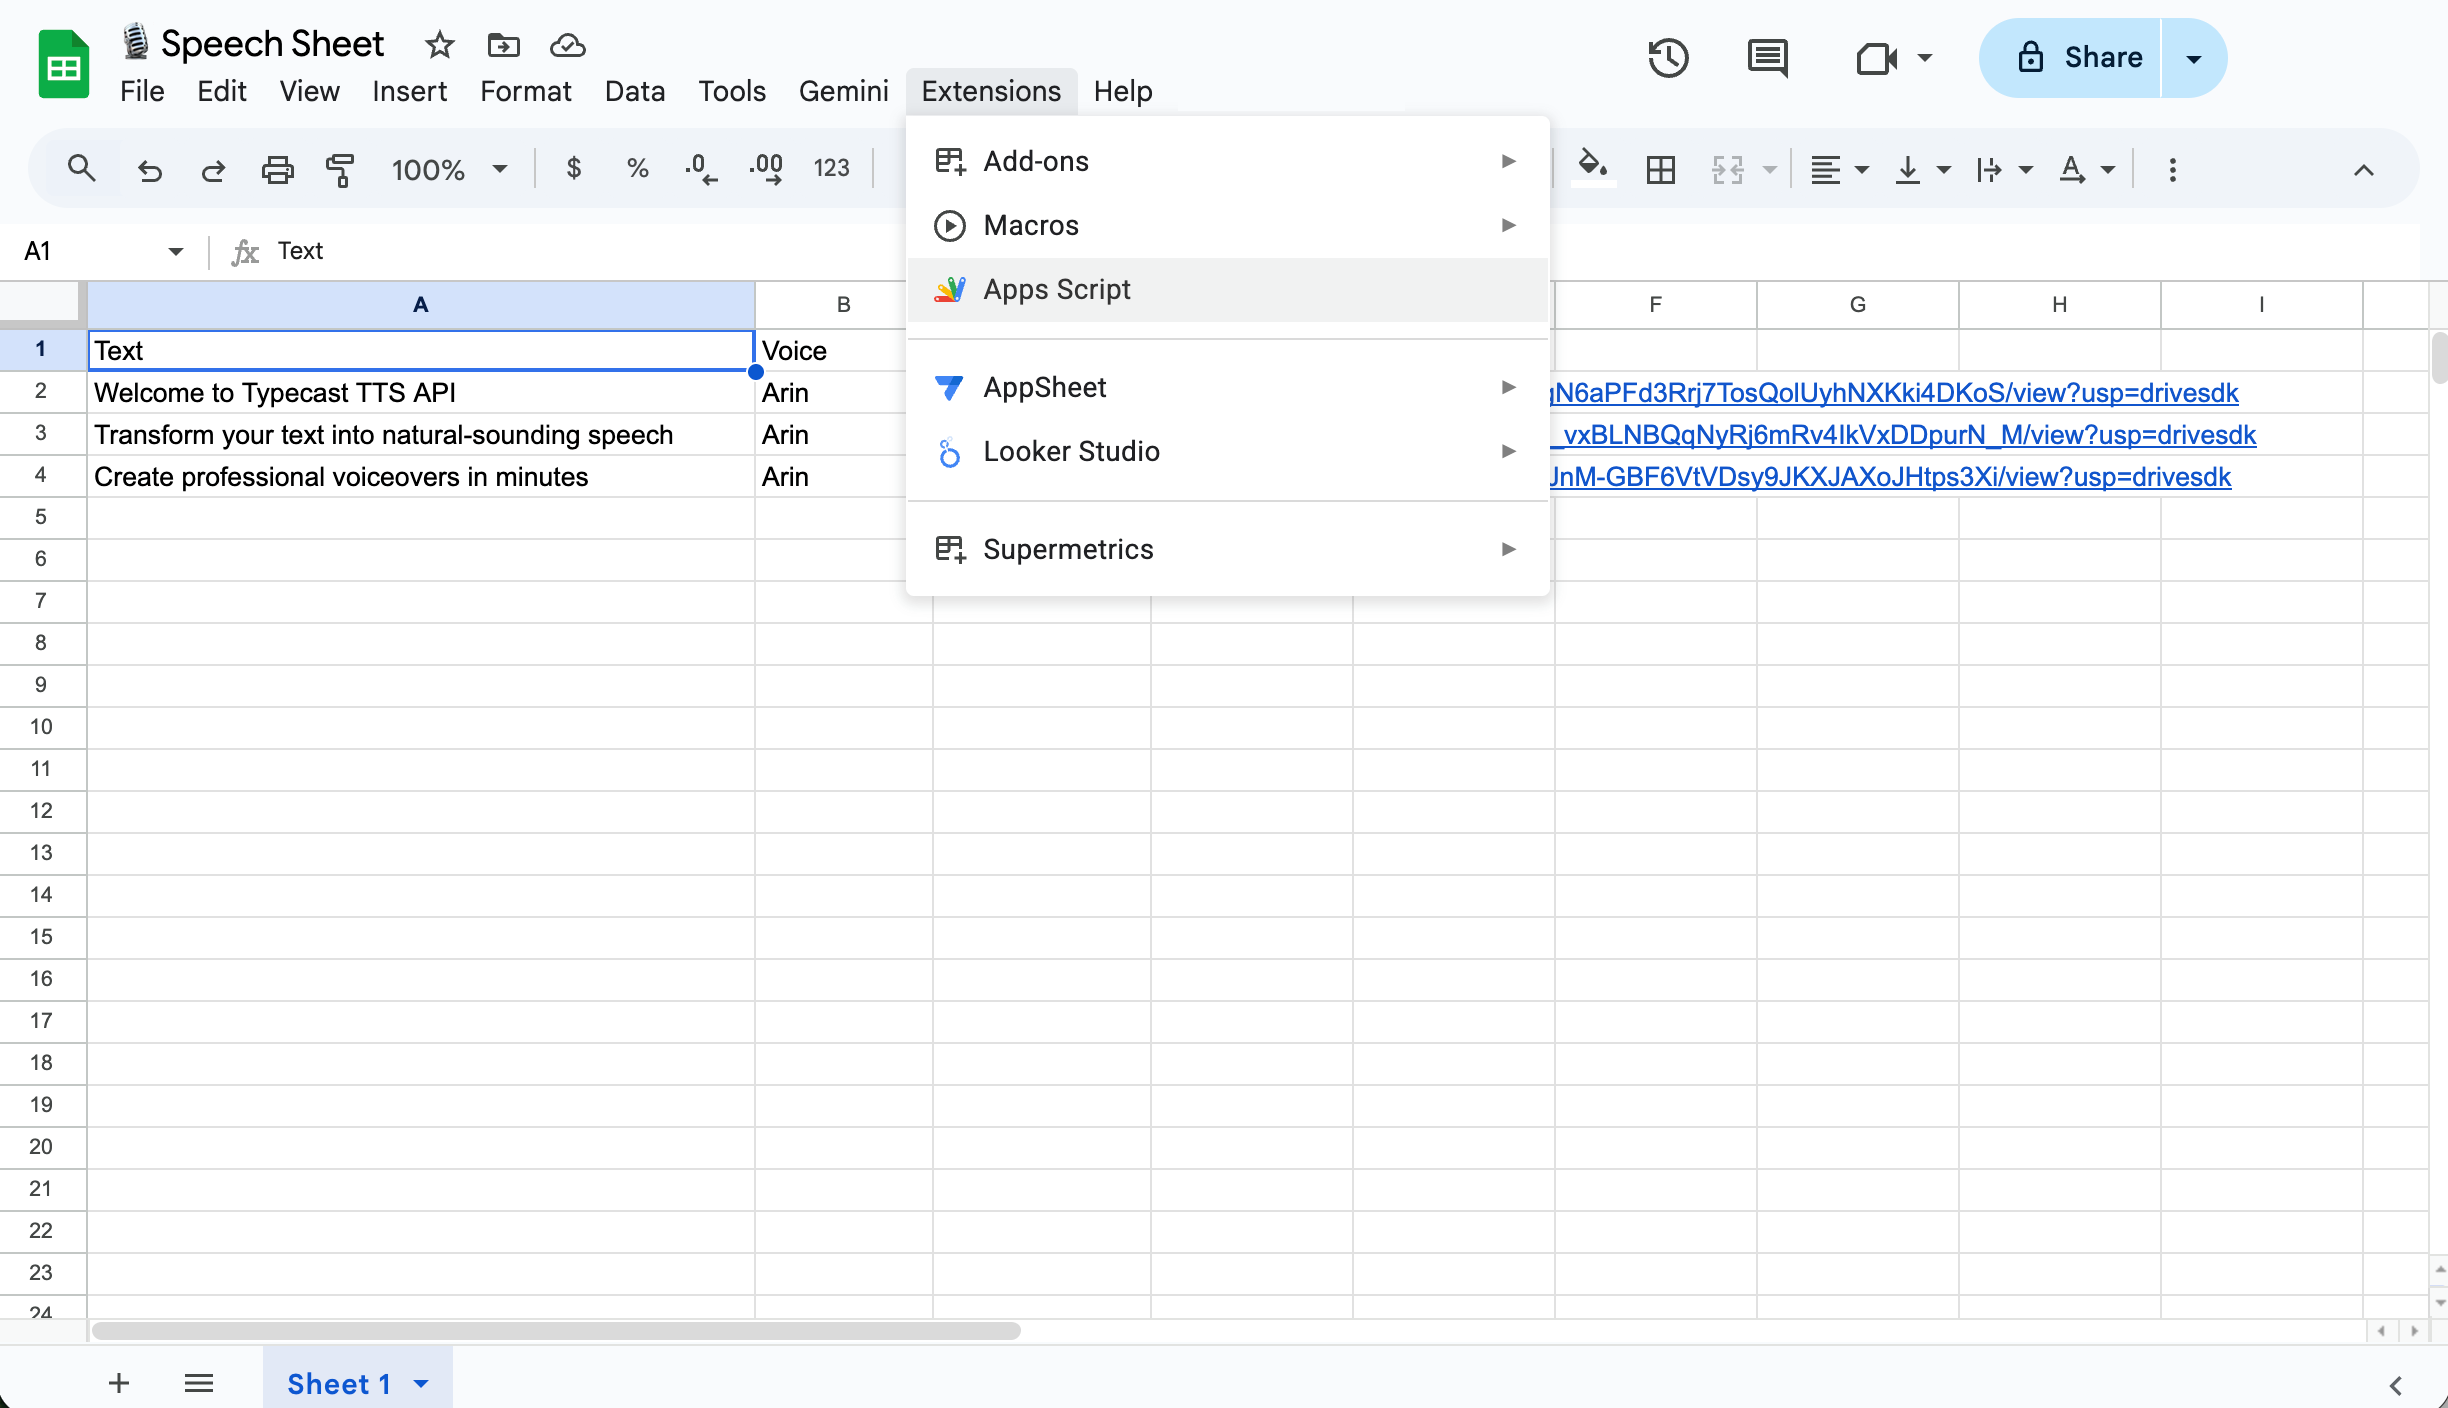Select the paint format tool
This screenshot has width=2448, height=1408.
(x=340, y=169)
